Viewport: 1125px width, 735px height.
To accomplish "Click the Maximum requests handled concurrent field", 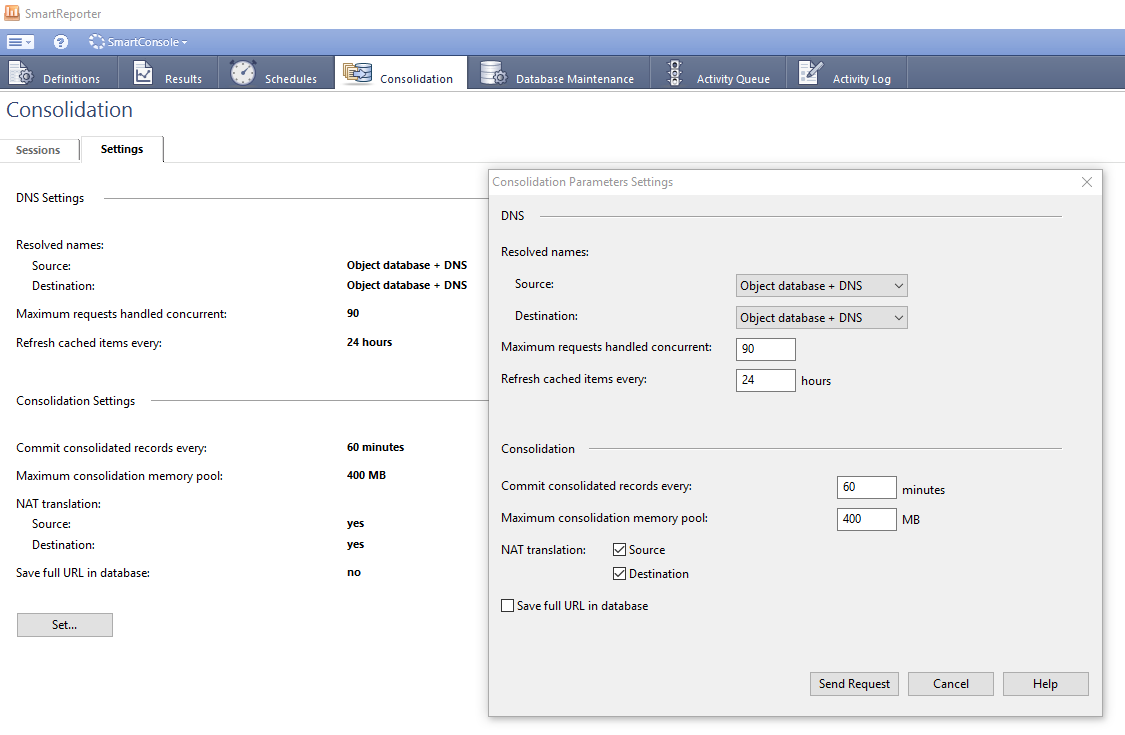I will click(766, 349).
